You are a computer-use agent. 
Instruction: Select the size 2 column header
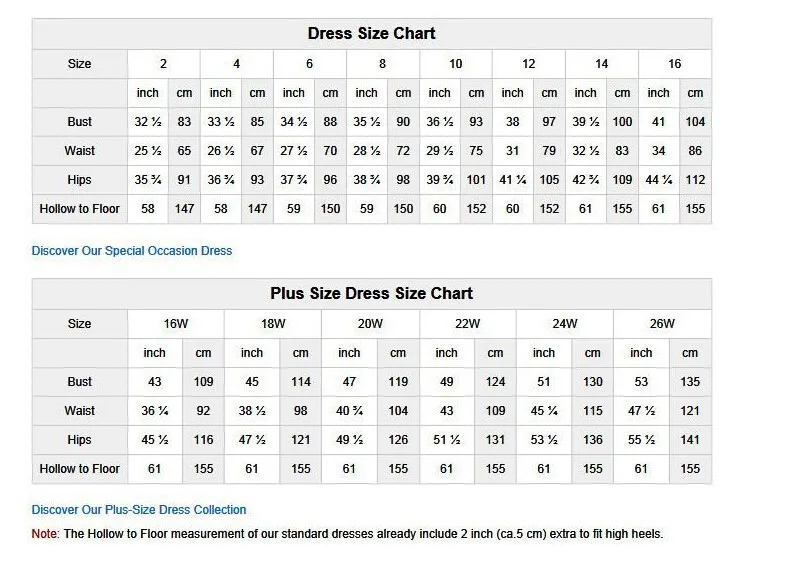click(163, 64)
